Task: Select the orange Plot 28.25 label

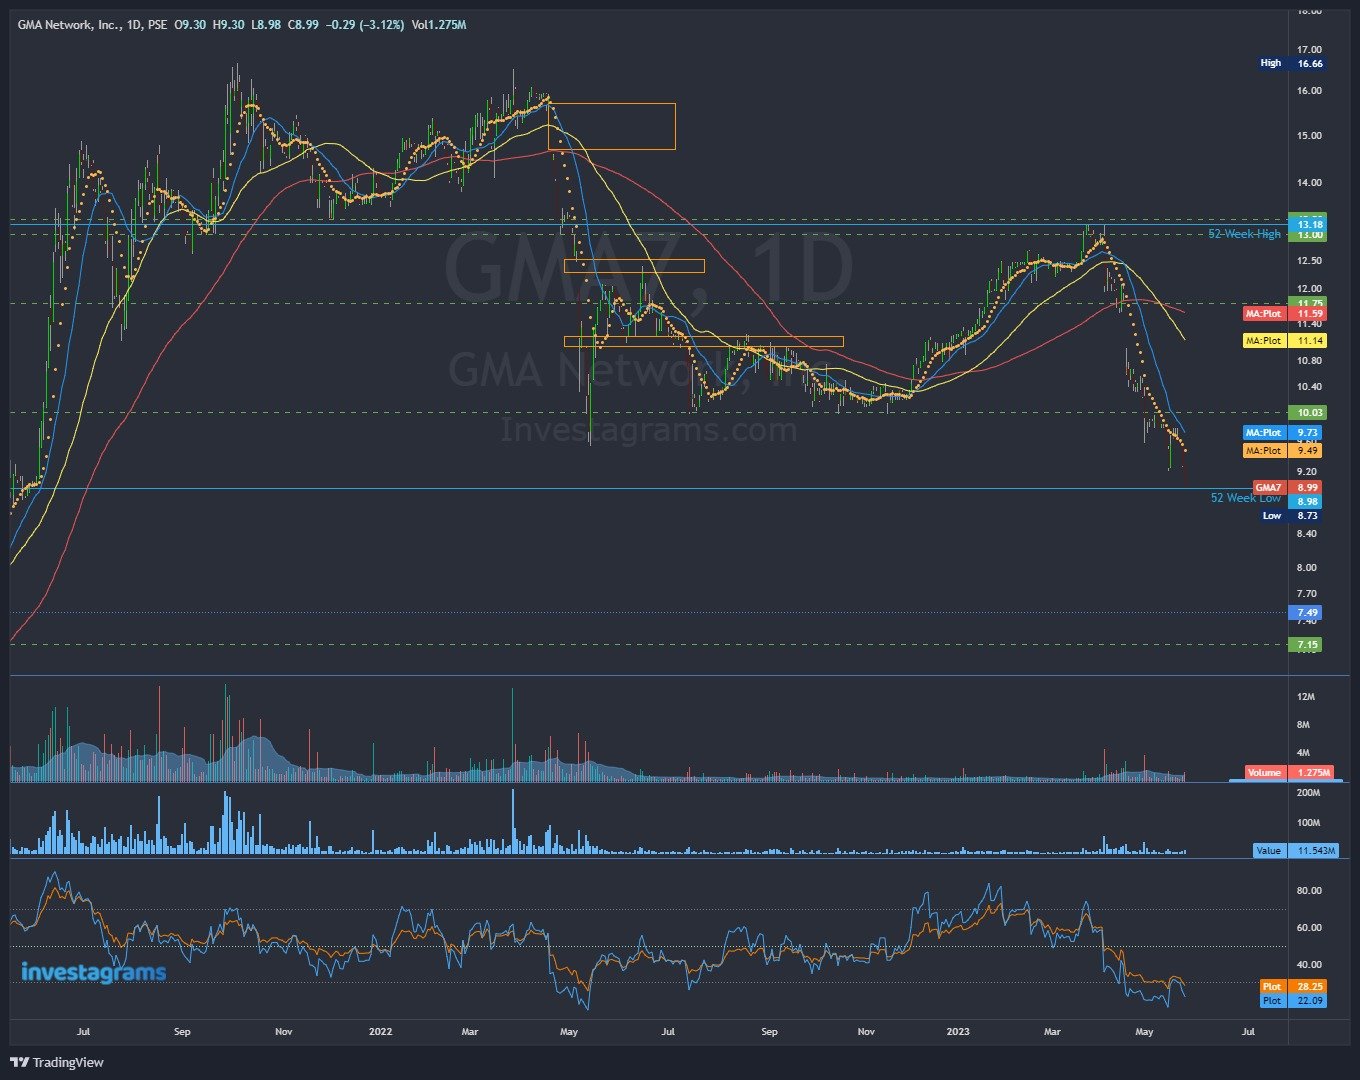Action: point(1293,987)
